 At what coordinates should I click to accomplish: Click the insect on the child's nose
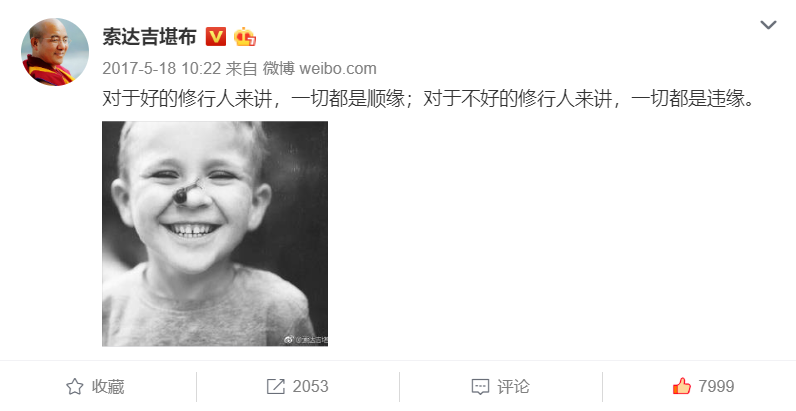pos(186,192)
